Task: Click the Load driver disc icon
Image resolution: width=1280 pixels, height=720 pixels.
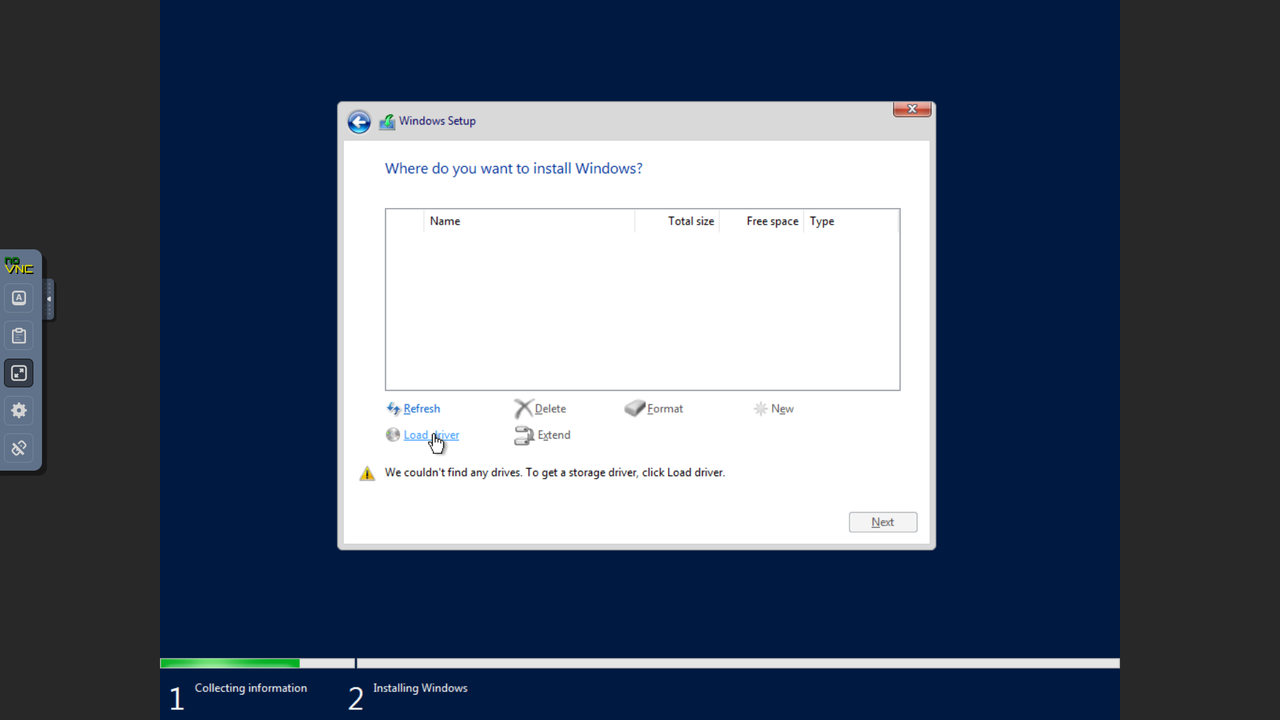Action: [x=393, y=435]
